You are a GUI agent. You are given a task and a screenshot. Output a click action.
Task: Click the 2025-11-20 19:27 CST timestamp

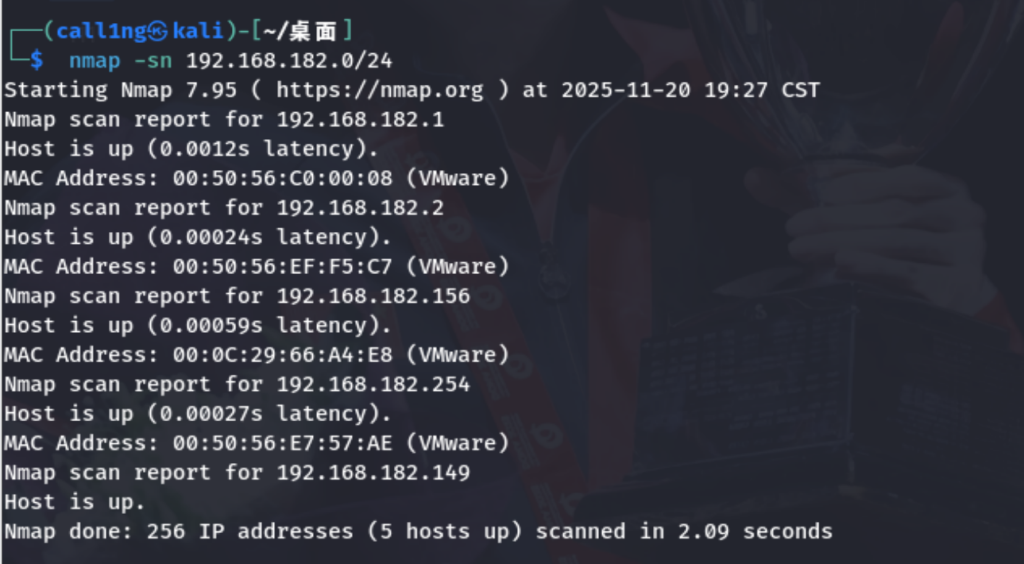click(x=690, y=90)
